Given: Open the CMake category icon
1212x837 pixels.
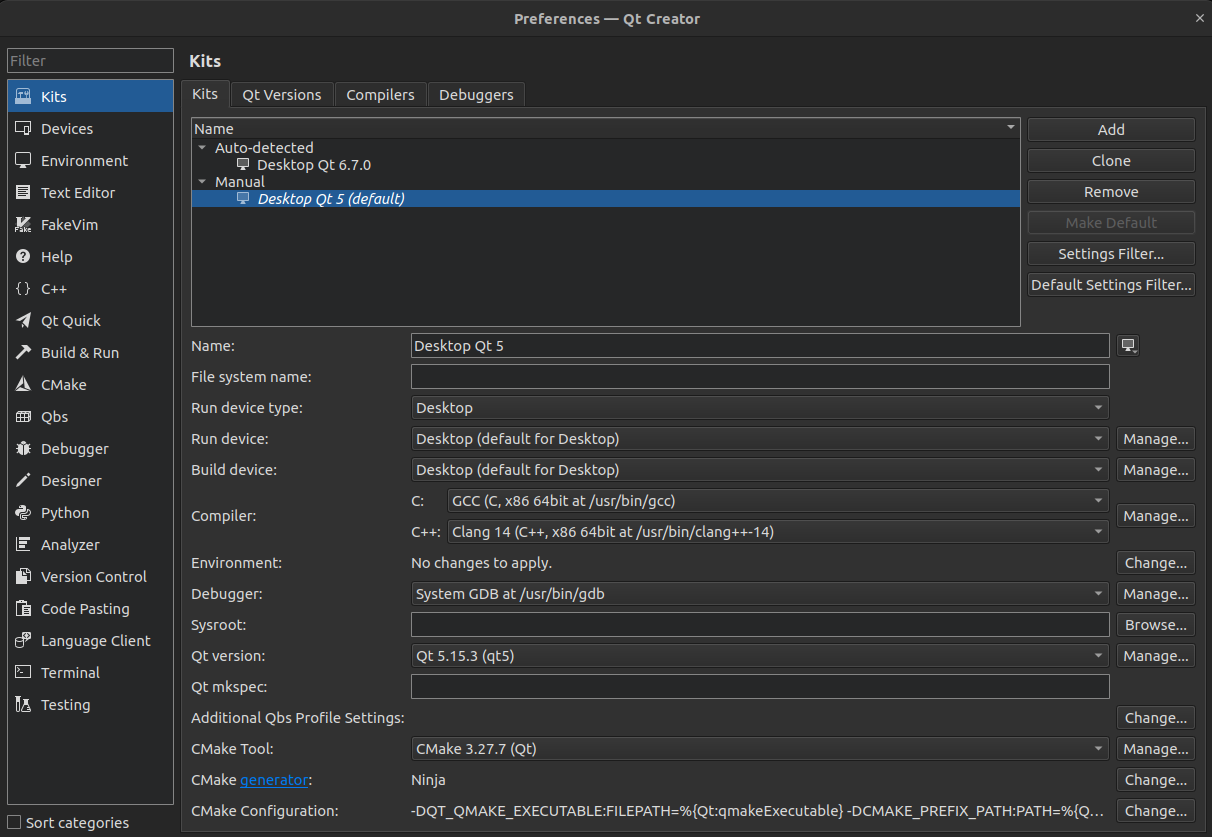Looking at the screenshot, I should [x=24, y=385].
